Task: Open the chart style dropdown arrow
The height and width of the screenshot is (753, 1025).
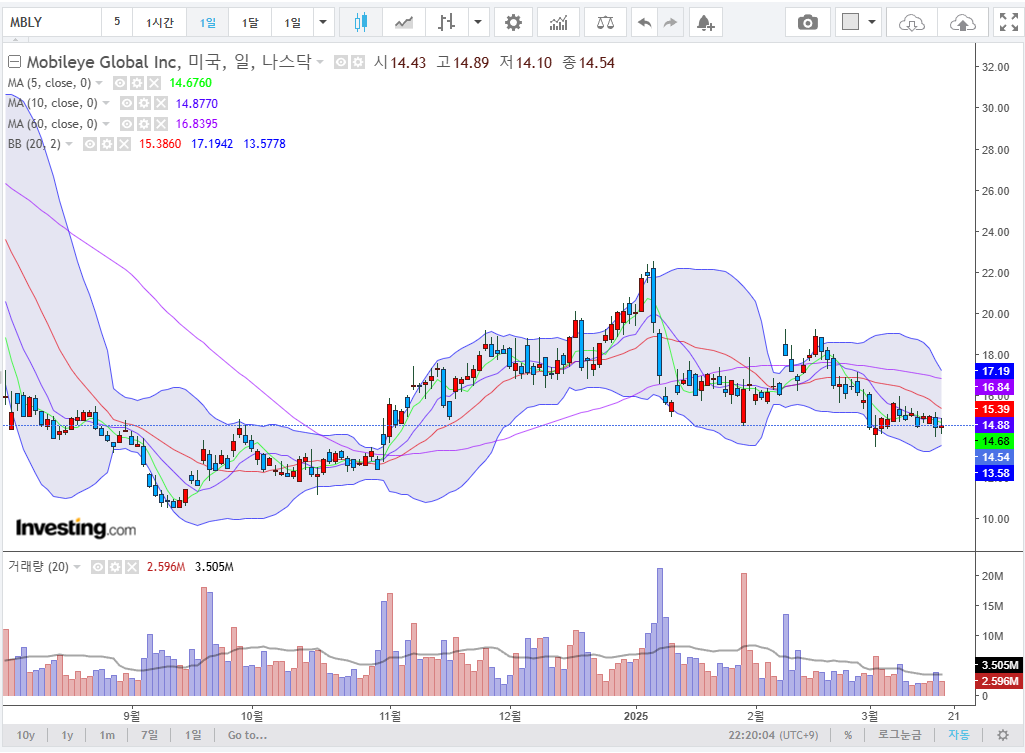Action: 478,23
